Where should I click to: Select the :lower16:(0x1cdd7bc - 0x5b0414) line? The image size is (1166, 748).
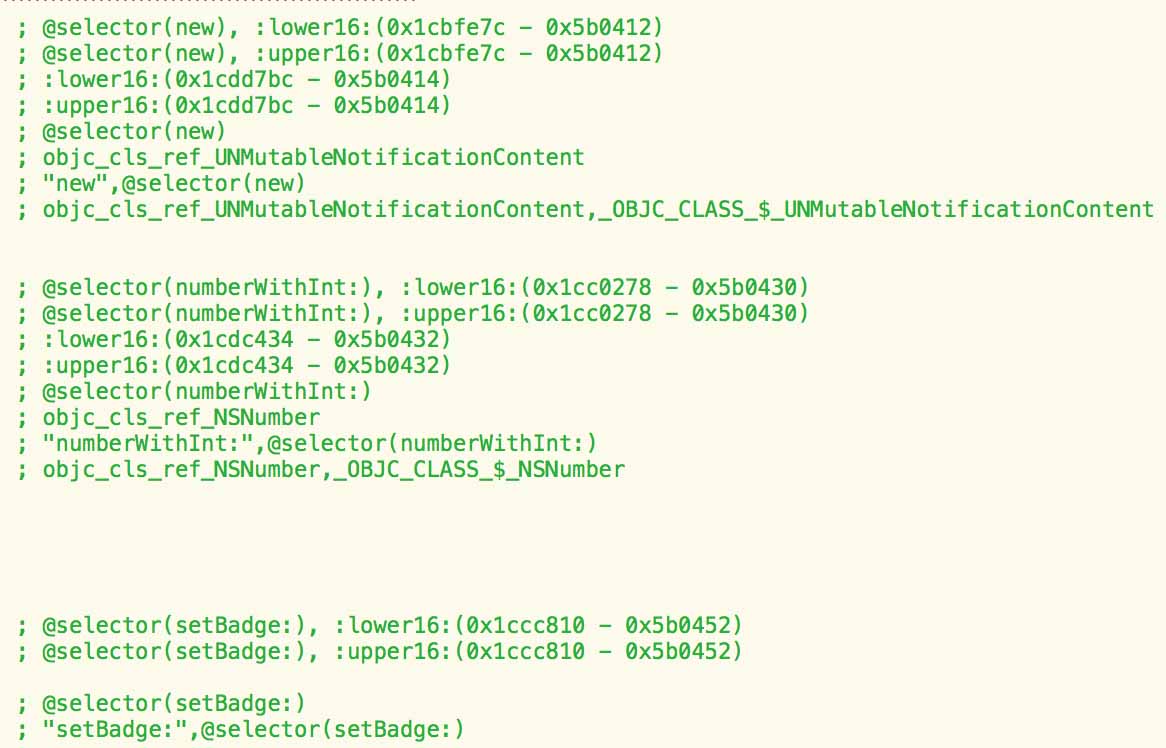click(x=234, y=80)
